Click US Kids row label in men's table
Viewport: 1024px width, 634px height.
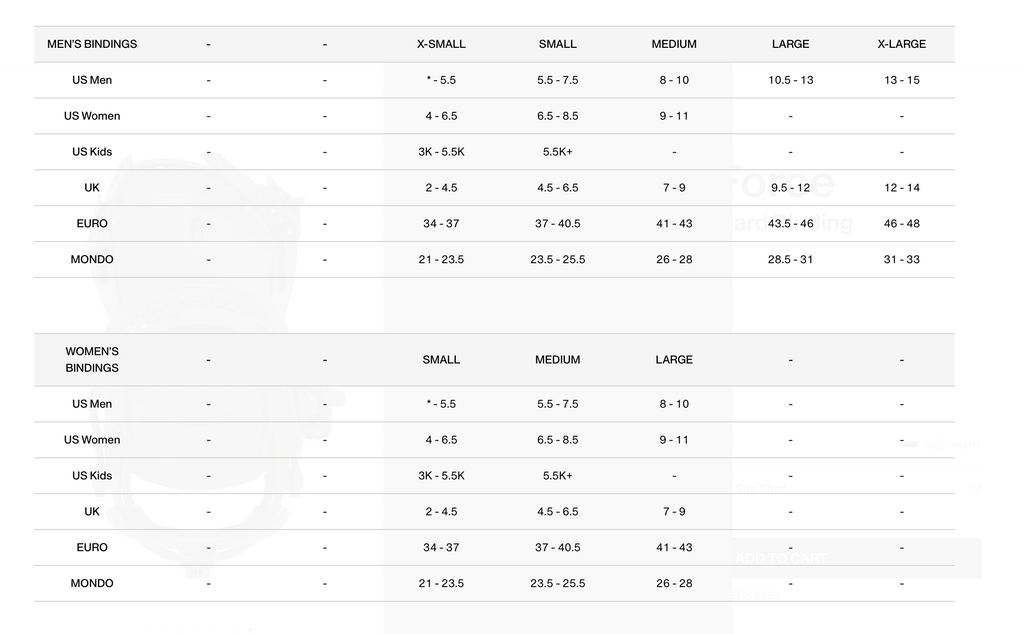[92, 152]
